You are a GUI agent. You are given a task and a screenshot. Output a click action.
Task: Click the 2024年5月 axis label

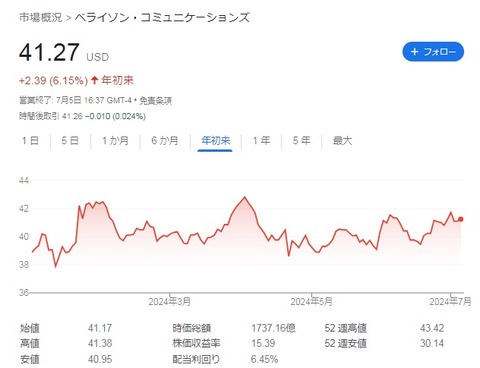311,302
